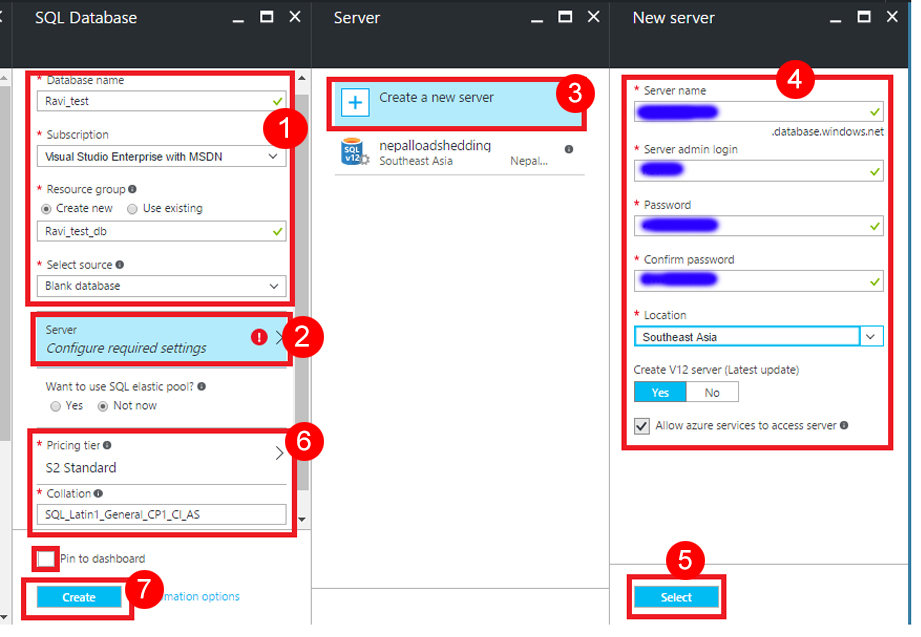
Task: Open the Select source dropdown showing Blank database
Action: click(x=162, y=286)
